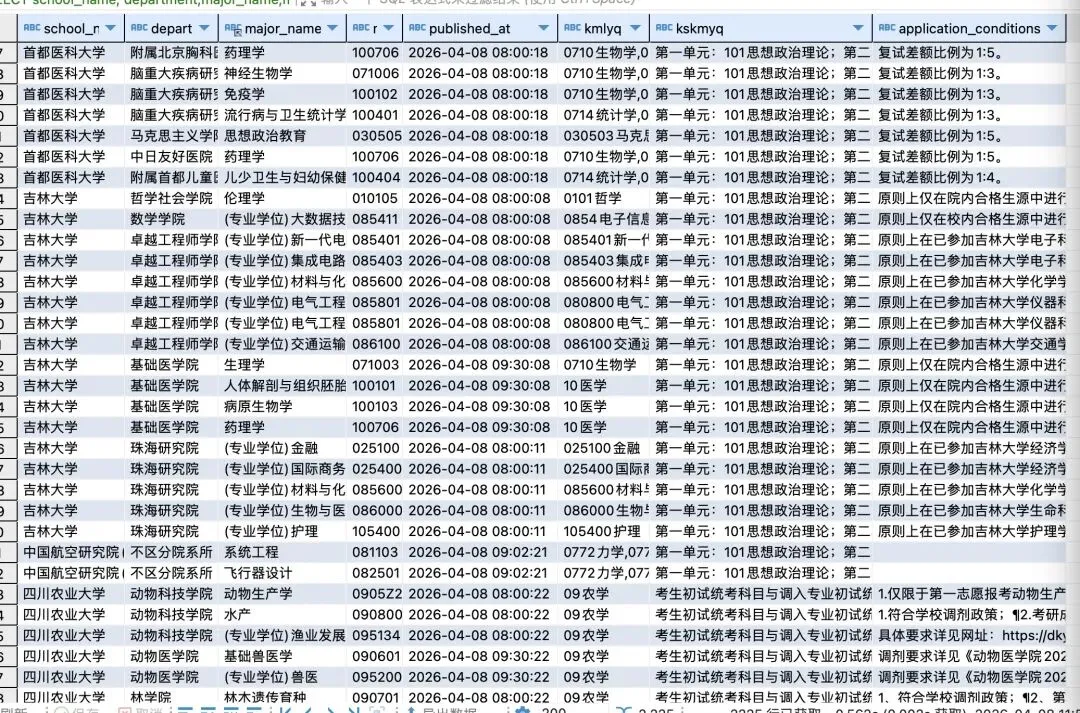Open the published_at column filter dropdown arrow
This screenshot has width=1080, height=713.
tap(543, 28)
